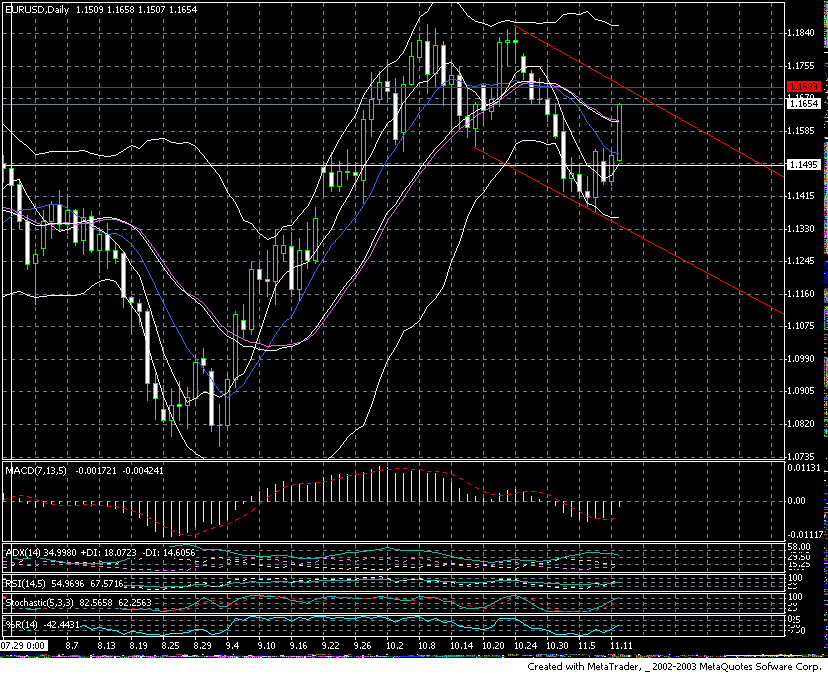This screenshot has height=674, width=828.
Task: Click the 1.0990 price axis value
Action: click(x=801, y=359)
